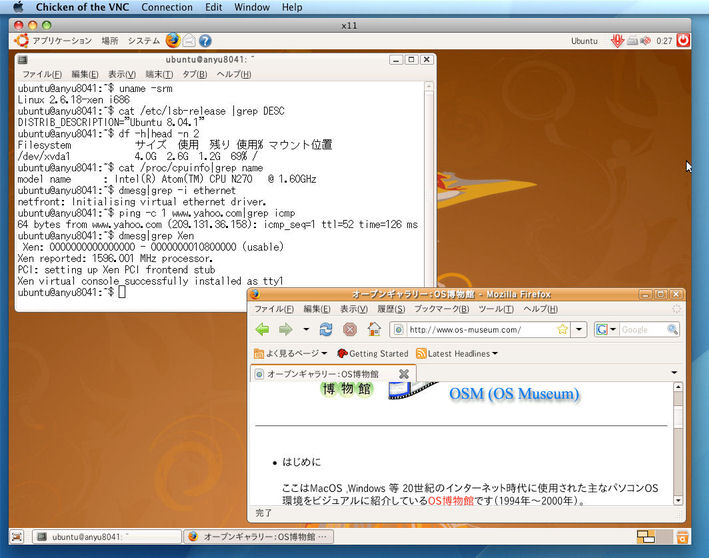Viewport: 709px width, 558px height.
Task: Open the help icon in GNOME panel
Action: [205, 41]
